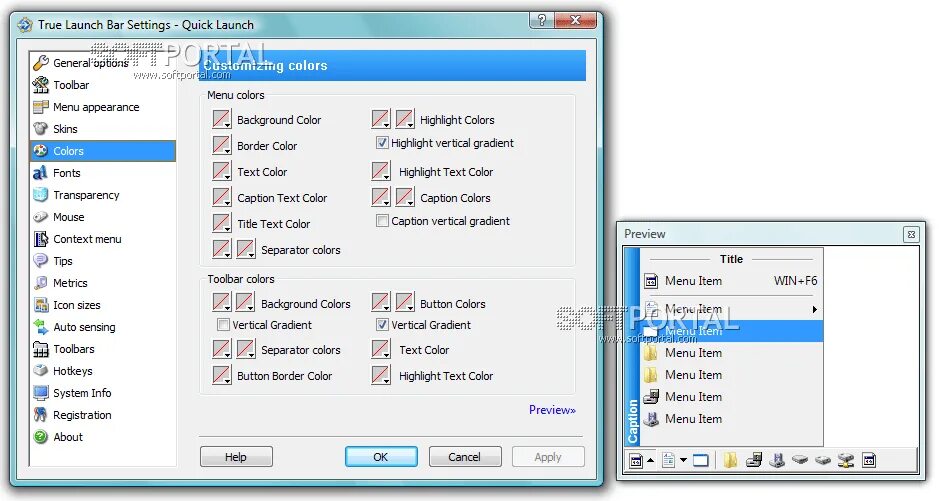Pick the Toolbar colors Text Color swatch

(381, 349)
